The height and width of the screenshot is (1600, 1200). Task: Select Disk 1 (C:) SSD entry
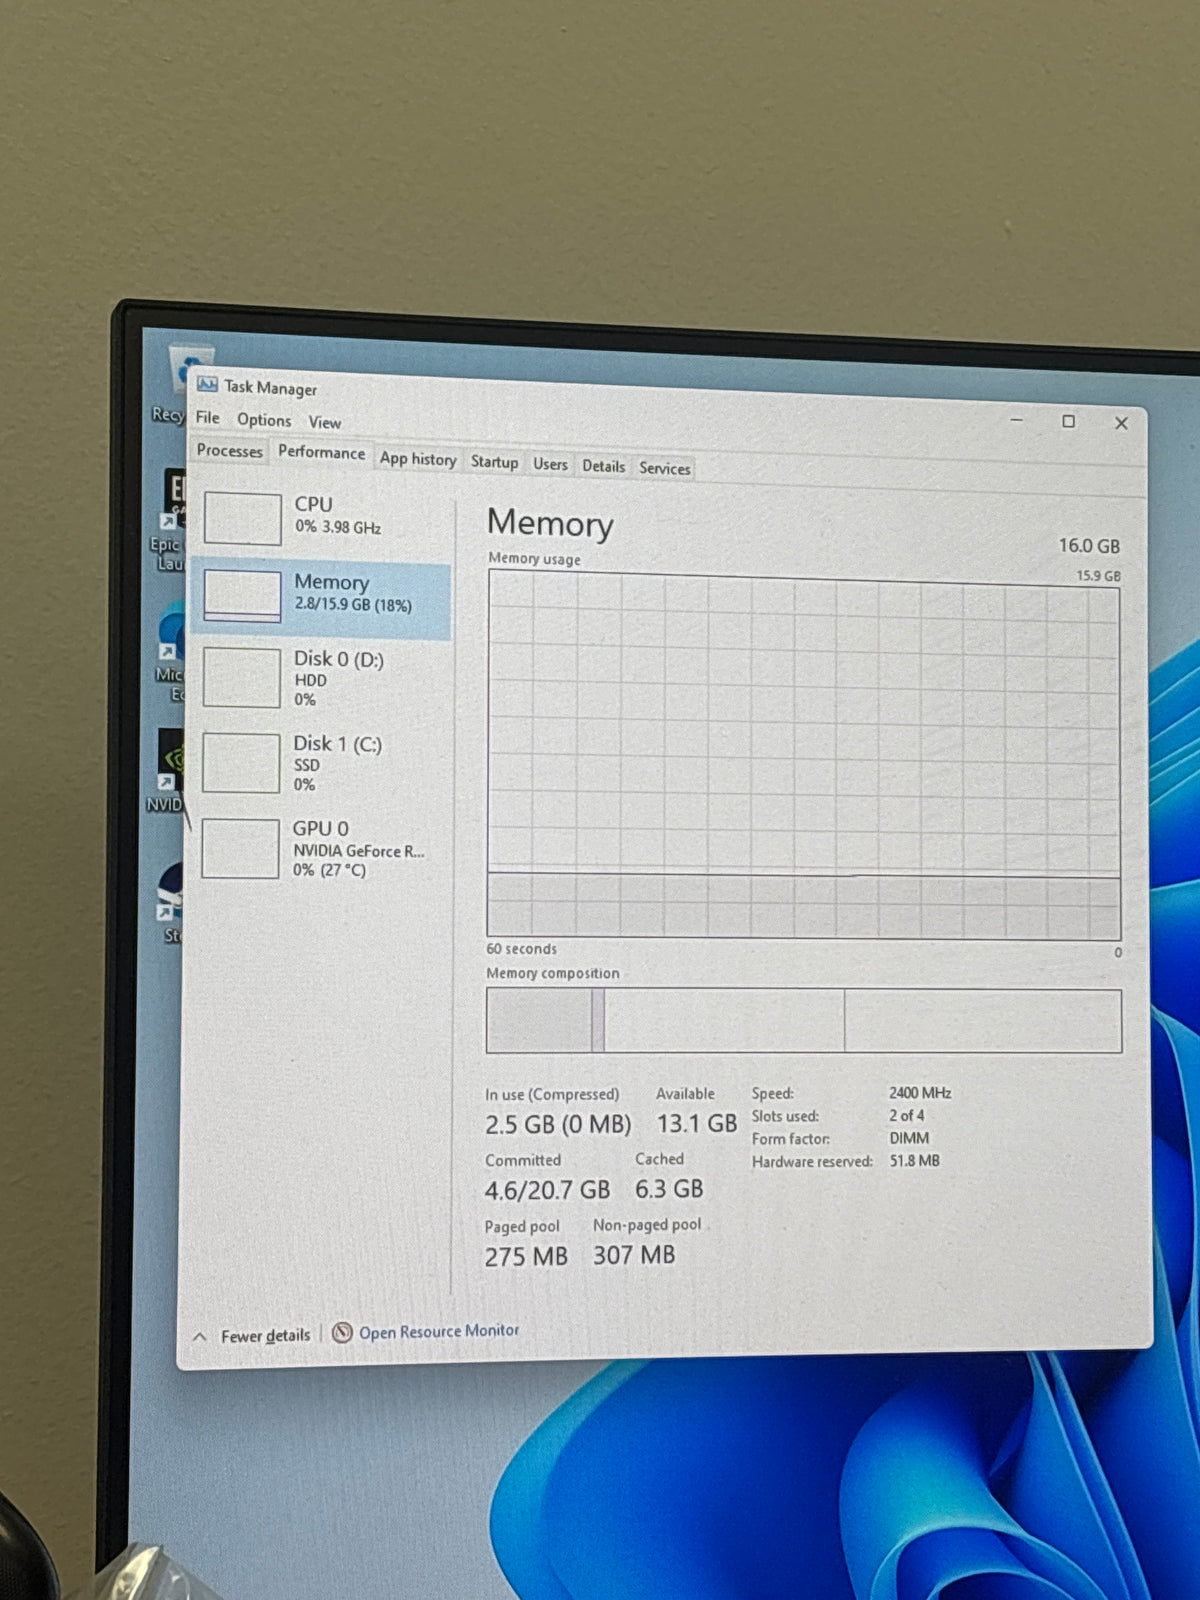click(x=322, y=763)
